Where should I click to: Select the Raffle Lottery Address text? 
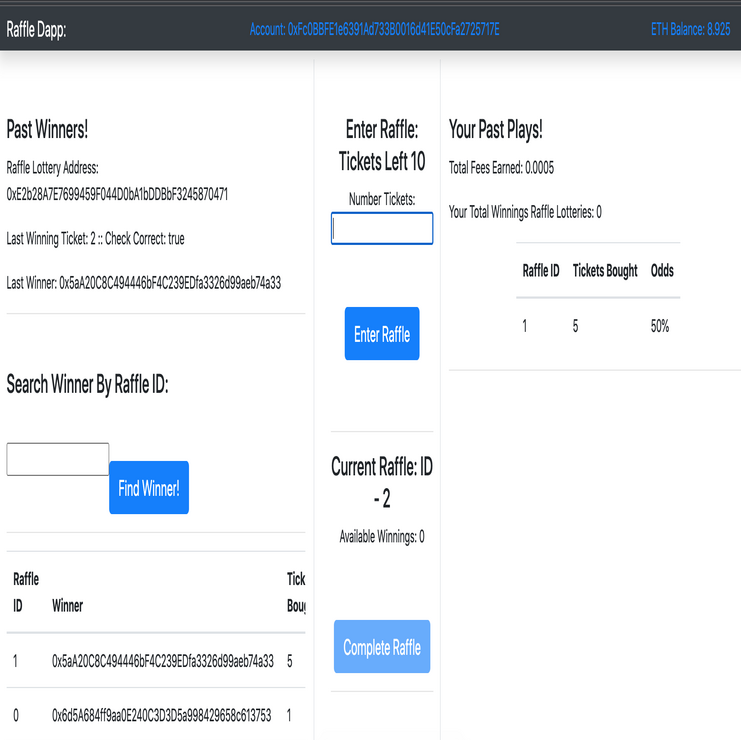[x=117, y=194]
